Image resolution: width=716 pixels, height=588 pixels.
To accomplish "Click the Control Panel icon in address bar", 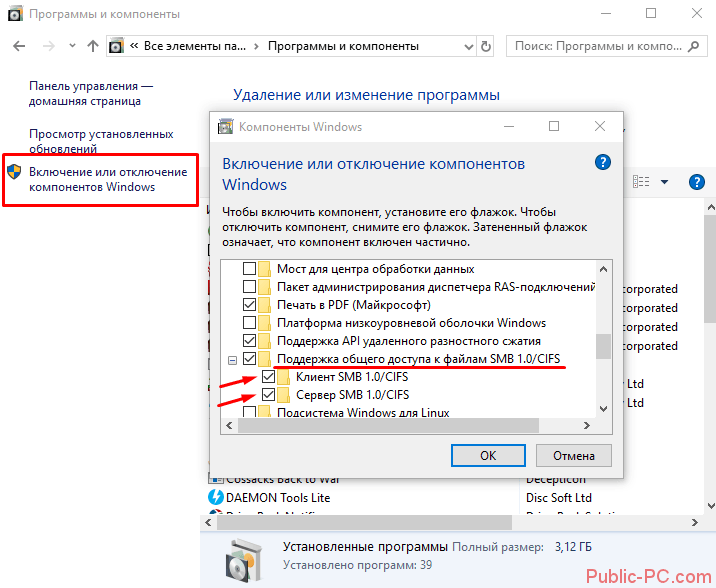I will 116,46.
